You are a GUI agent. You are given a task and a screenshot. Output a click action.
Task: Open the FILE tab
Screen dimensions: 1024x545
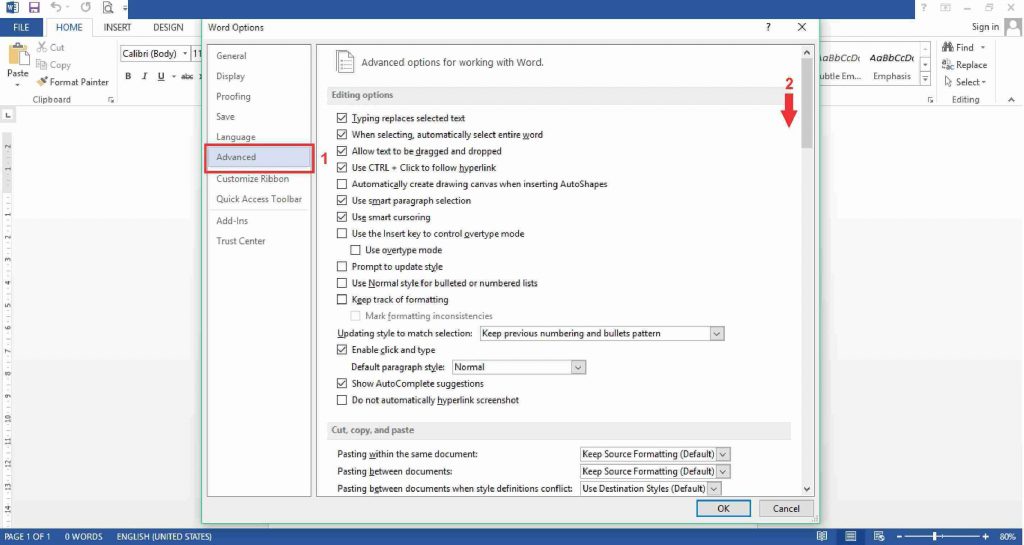point(21,27)
